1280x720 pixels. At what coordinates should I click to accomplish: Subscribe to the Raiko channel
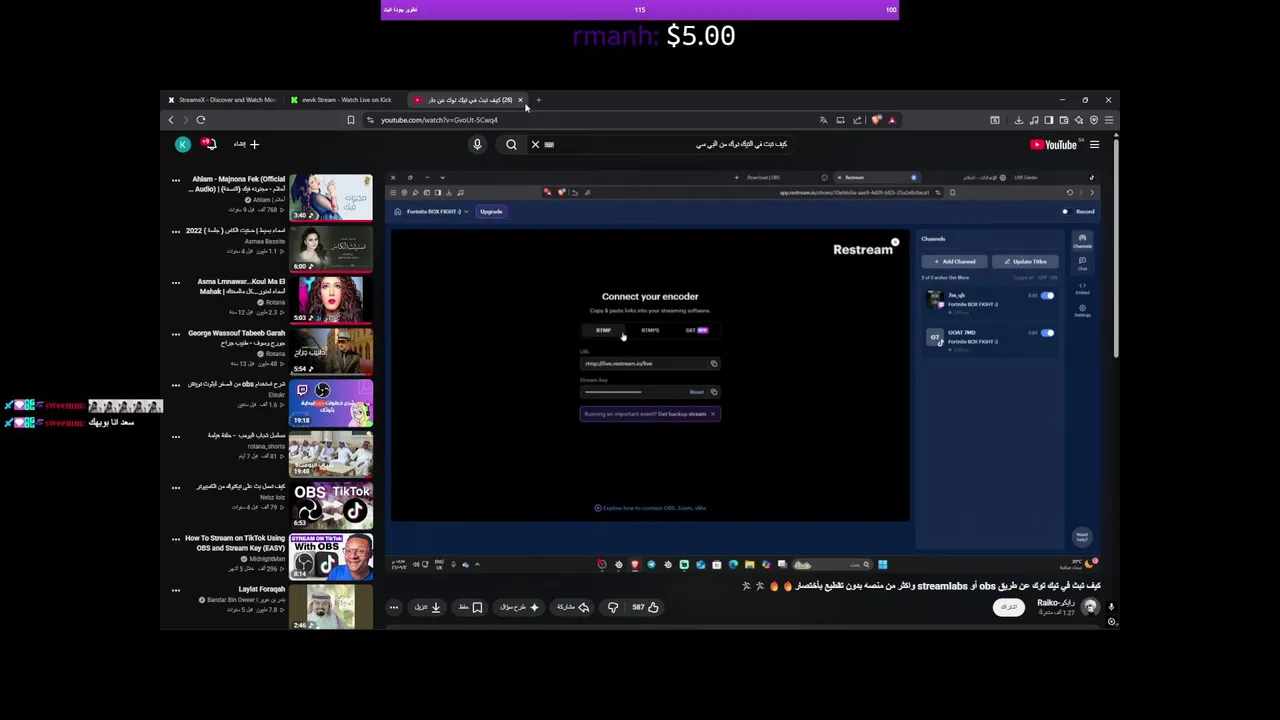tap(1009, 607)
